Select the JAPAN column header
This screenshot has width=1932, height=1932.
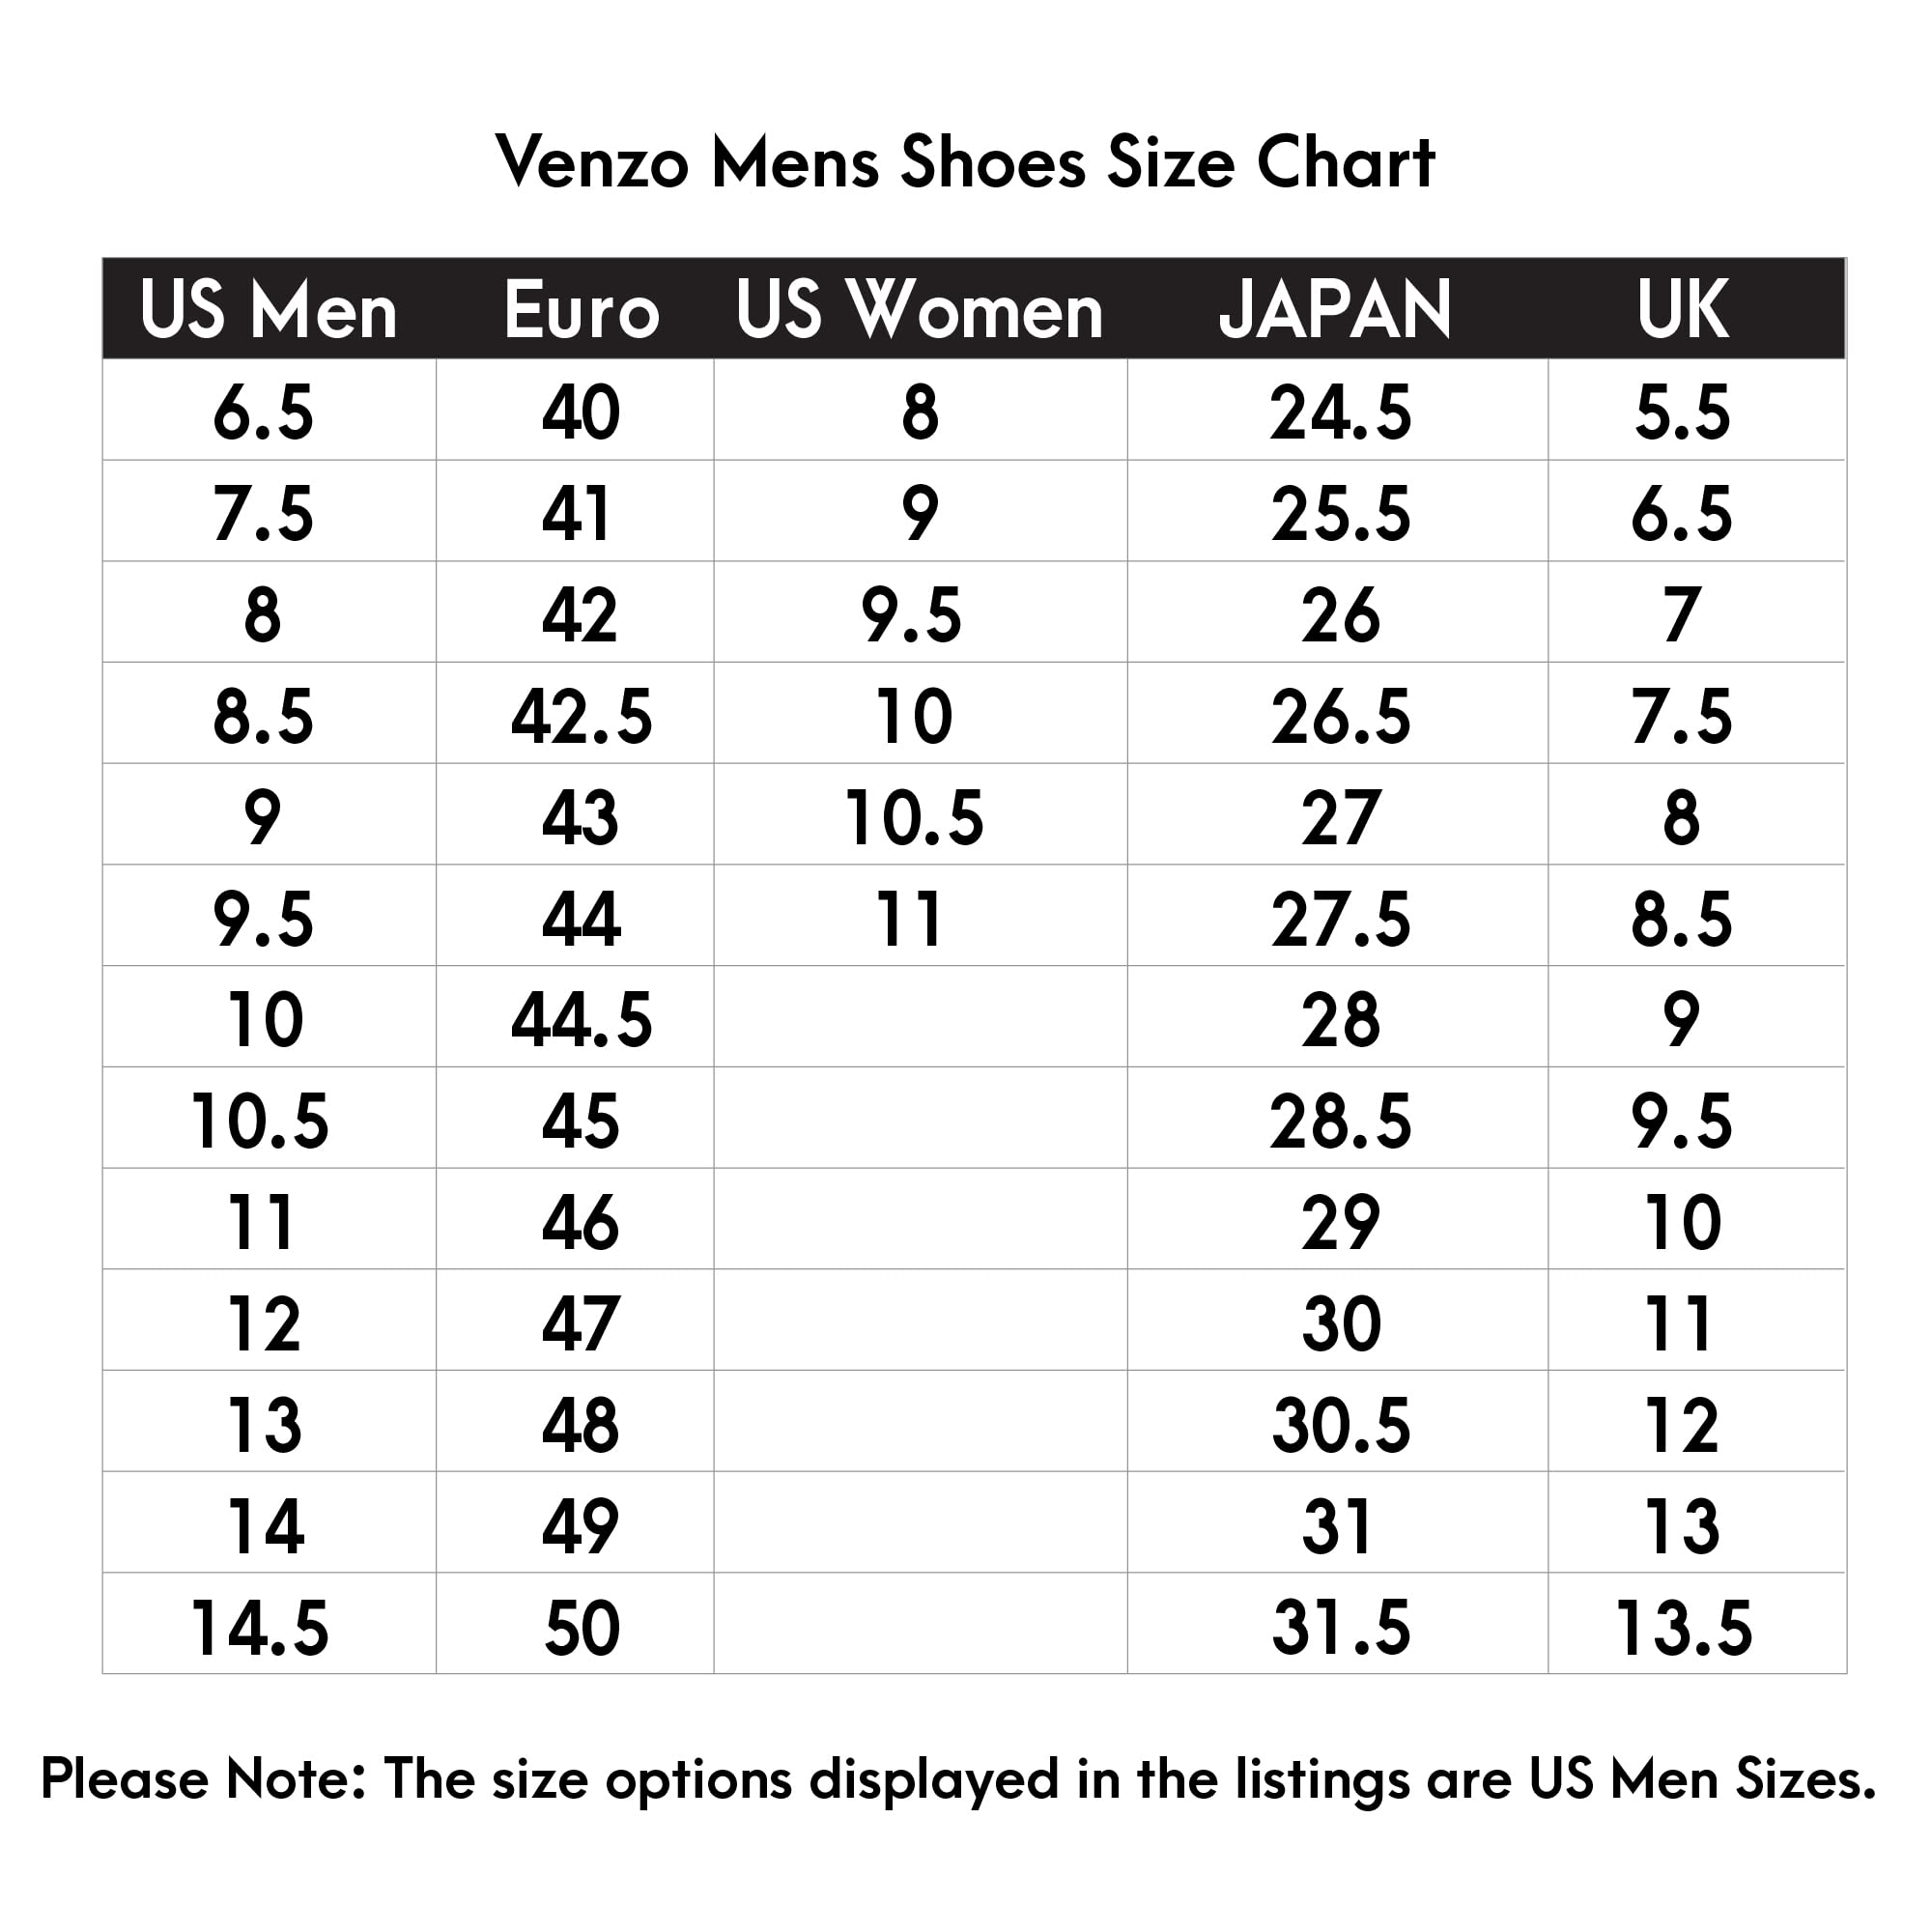point(1336,310)
